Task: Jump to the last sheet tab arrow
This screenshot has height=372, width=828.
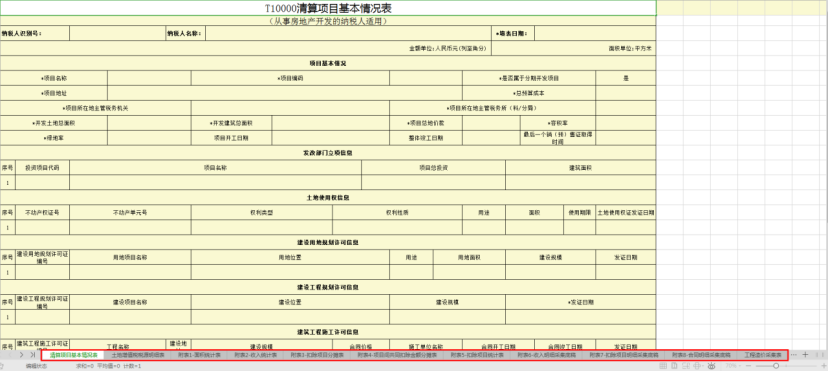Action: [x=33, y=355]
